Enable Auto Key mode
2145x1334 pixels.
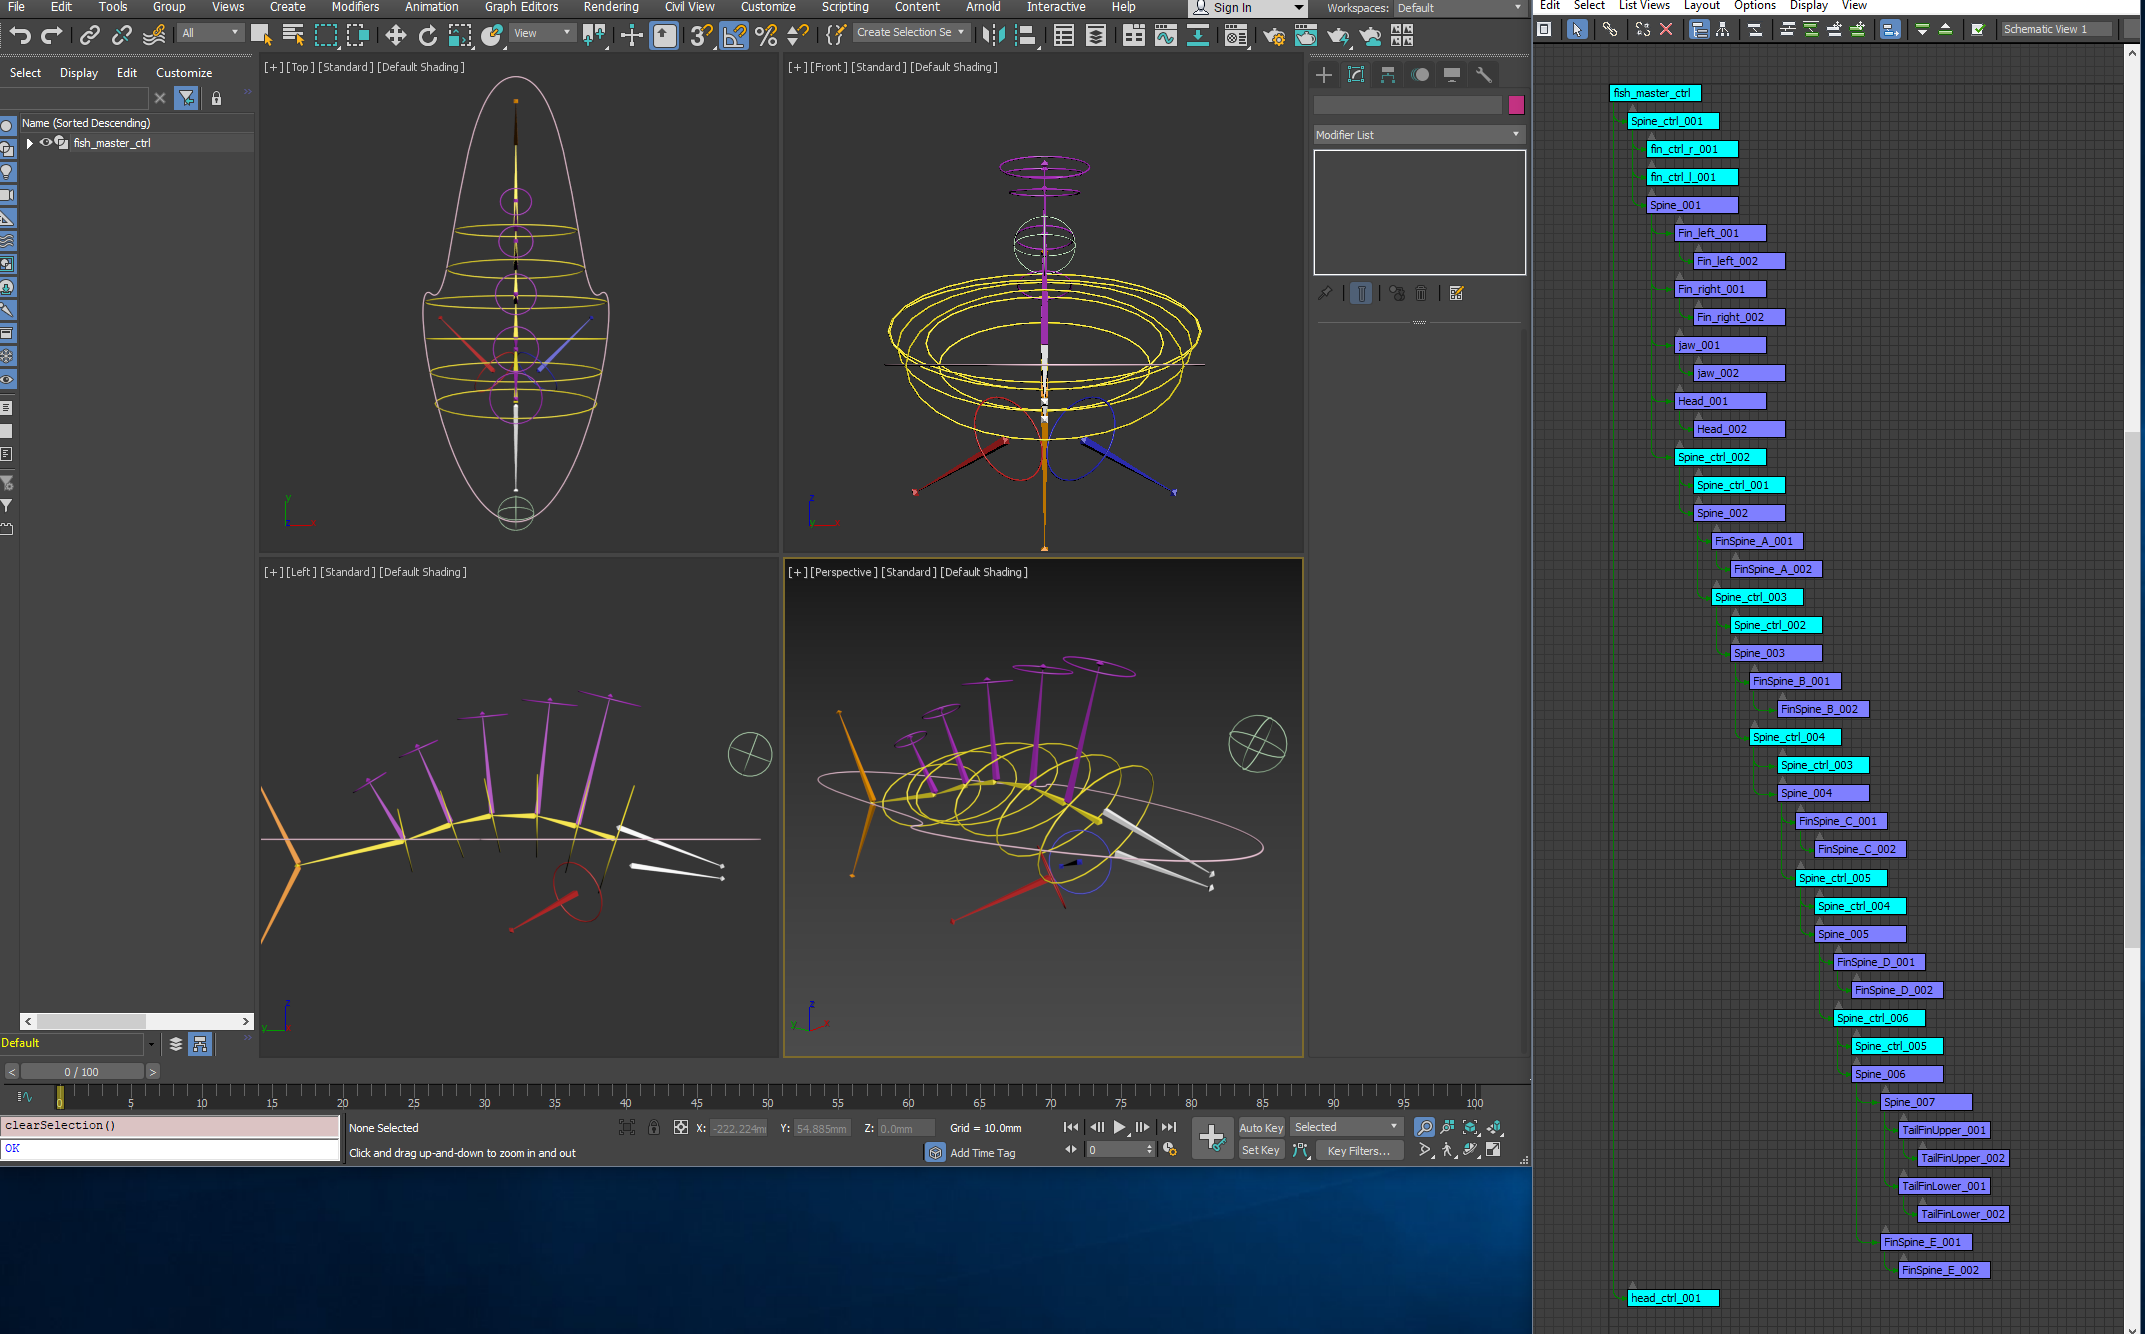pos(1260,1127)
